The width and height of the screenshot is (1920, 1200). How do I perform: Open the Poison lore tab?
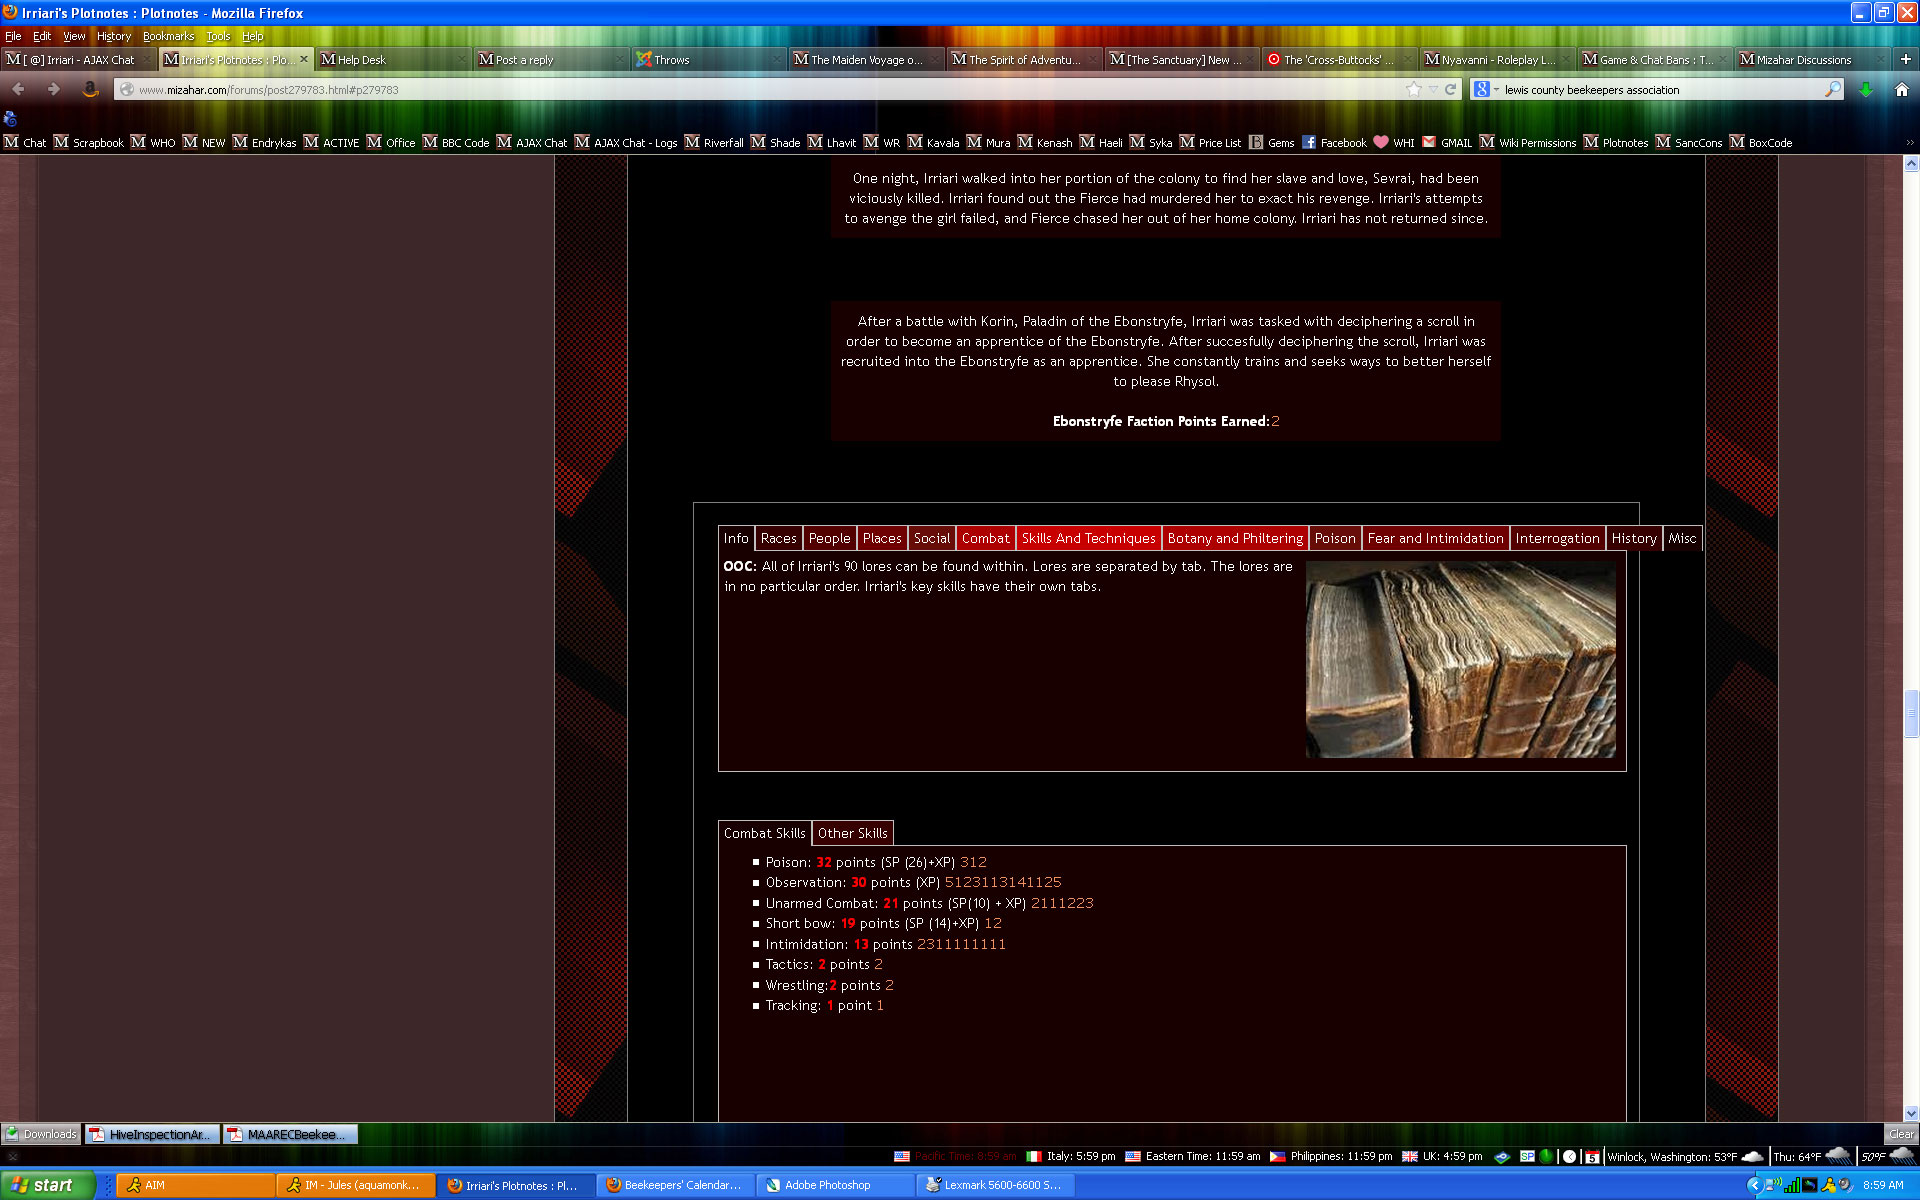pos(1334,538)
